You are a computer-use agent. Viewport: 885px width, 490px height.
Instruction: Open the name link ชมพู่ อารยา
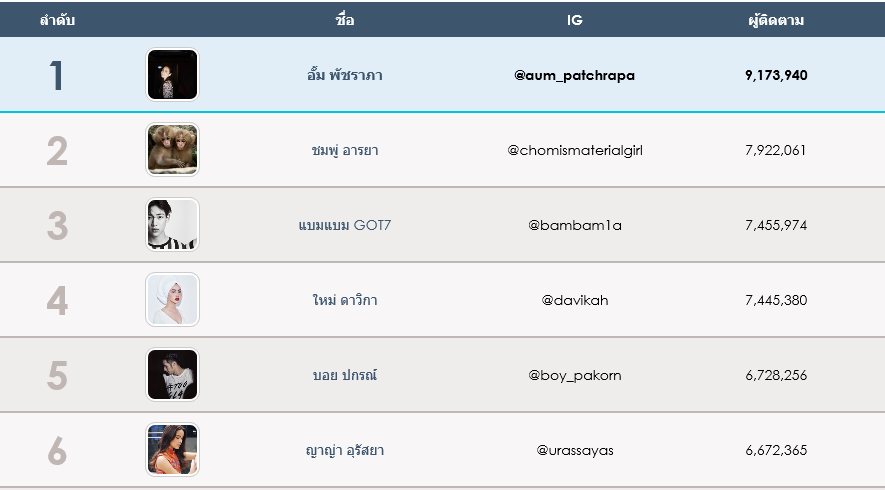click(x=345, y=150)
